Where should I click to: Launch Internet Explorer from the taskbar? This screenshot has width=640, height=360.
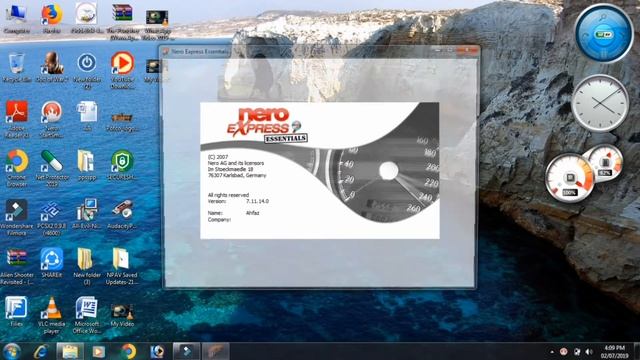point(41,351)
